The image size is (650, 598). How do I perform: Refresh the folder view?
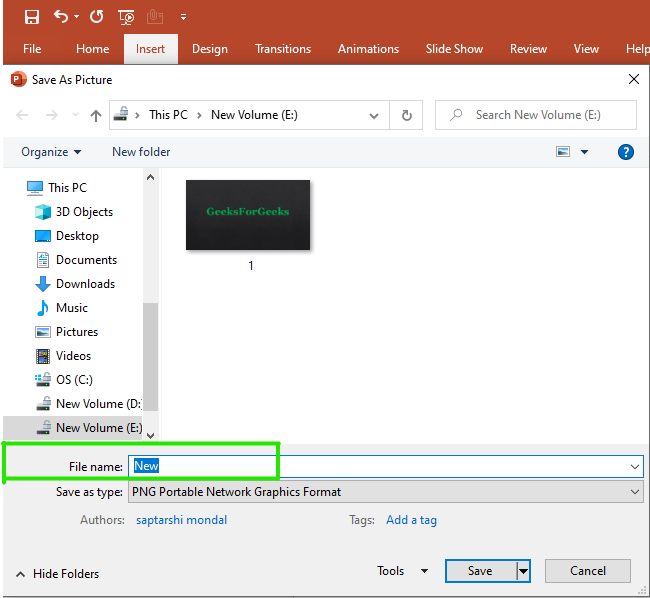[407, 115]
